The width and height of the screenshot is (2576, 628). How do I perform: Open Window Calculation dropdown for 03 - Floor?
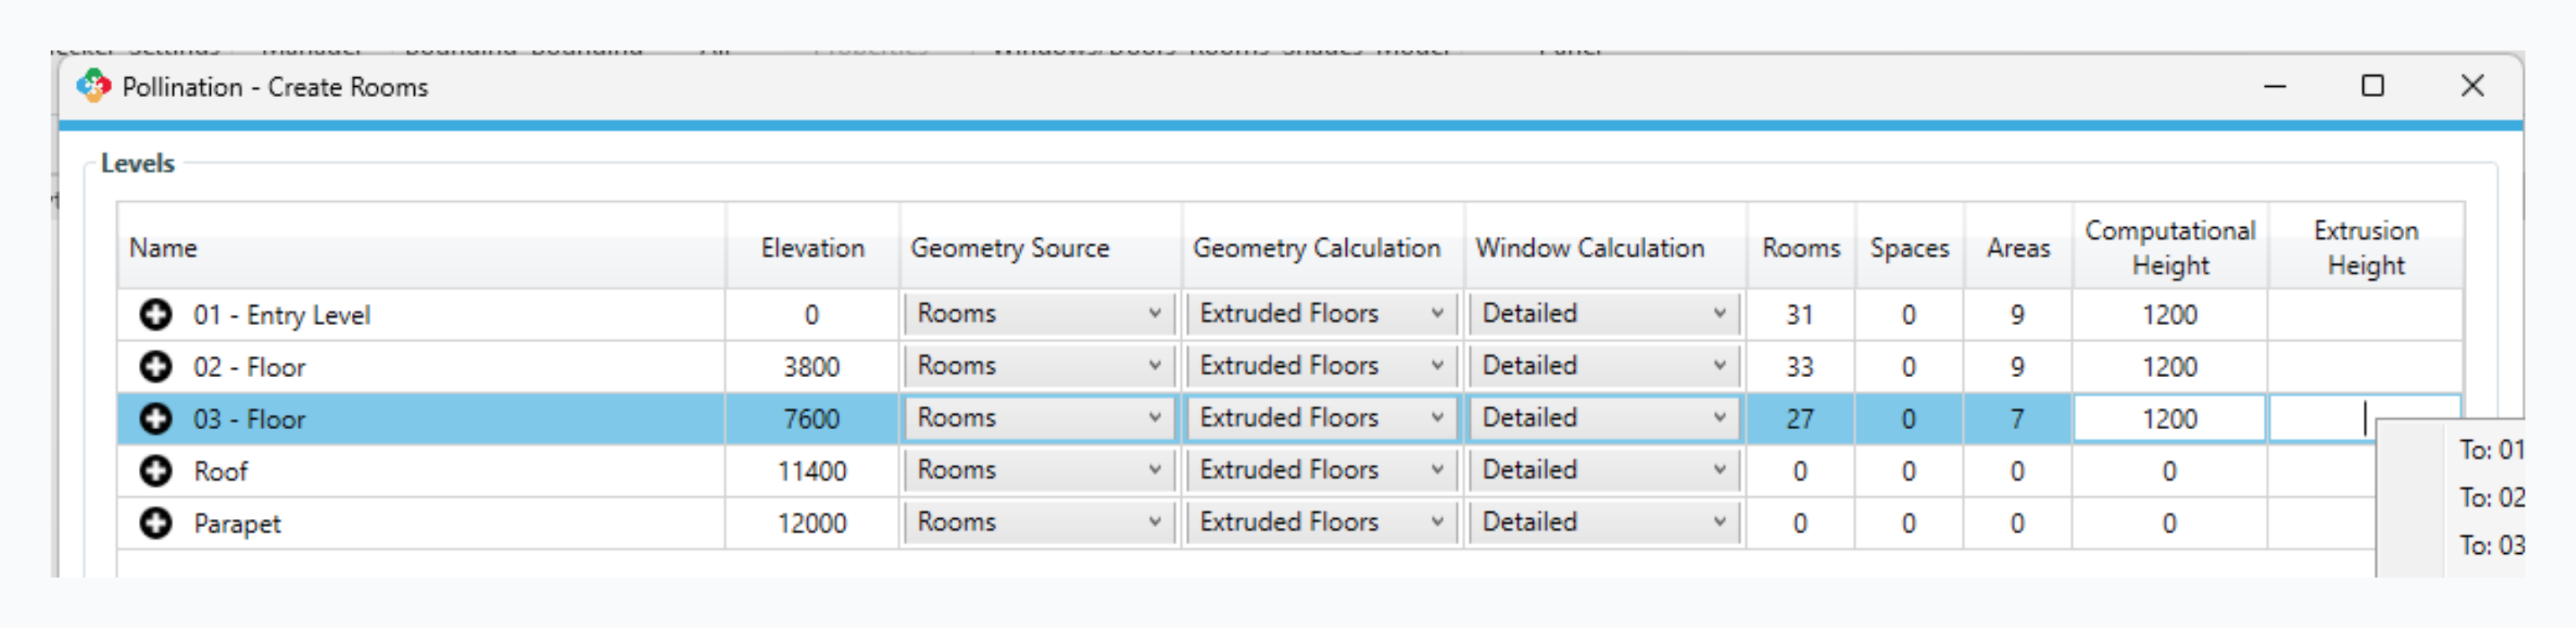[x=1604, y=418]
